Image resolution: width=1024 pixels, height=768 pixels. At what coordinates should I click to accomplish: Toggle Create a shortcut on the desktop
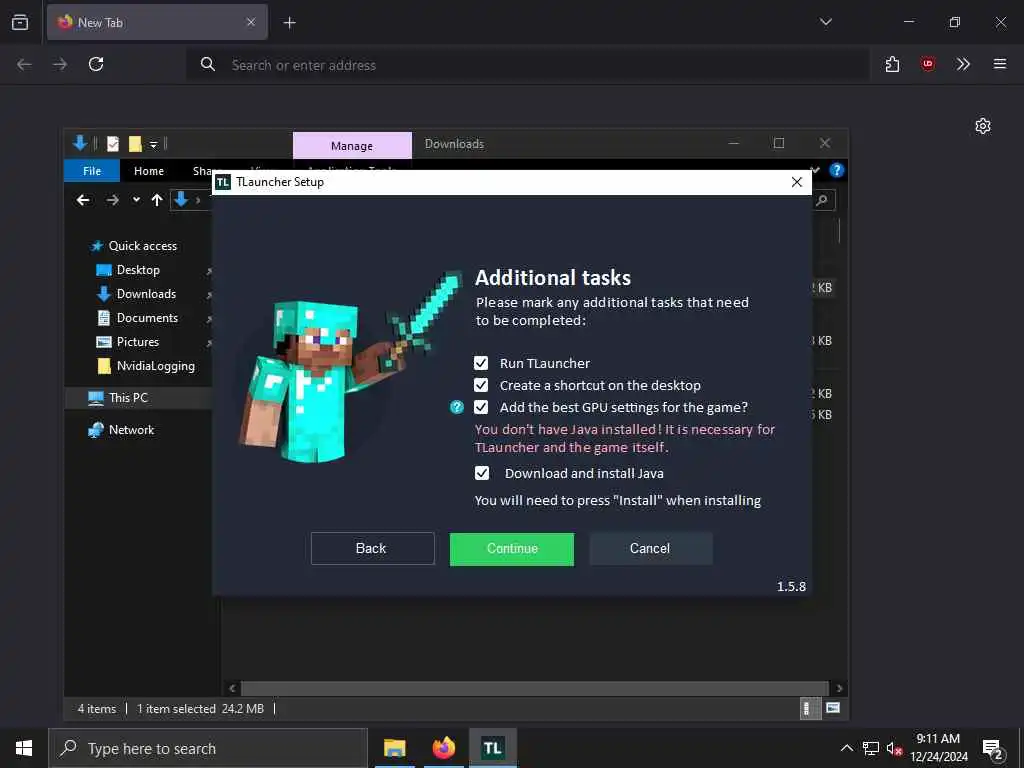point(481,385)
